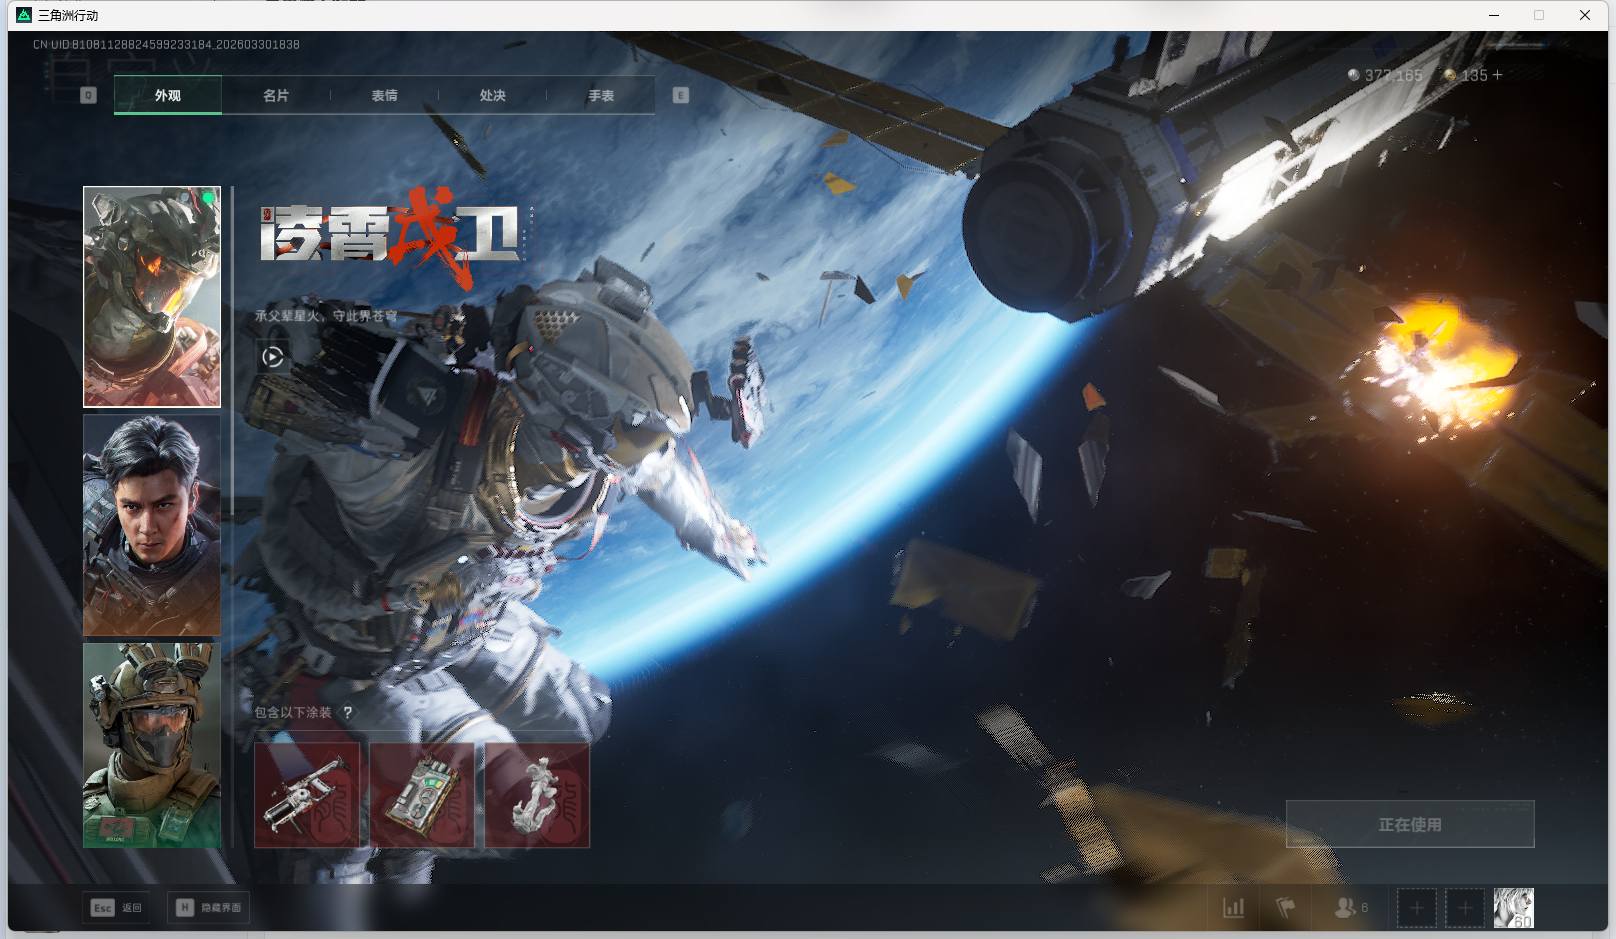This screenshot has width=1616, height=939.
Task: Open the player avatar profile
Action: (1513, 908)
